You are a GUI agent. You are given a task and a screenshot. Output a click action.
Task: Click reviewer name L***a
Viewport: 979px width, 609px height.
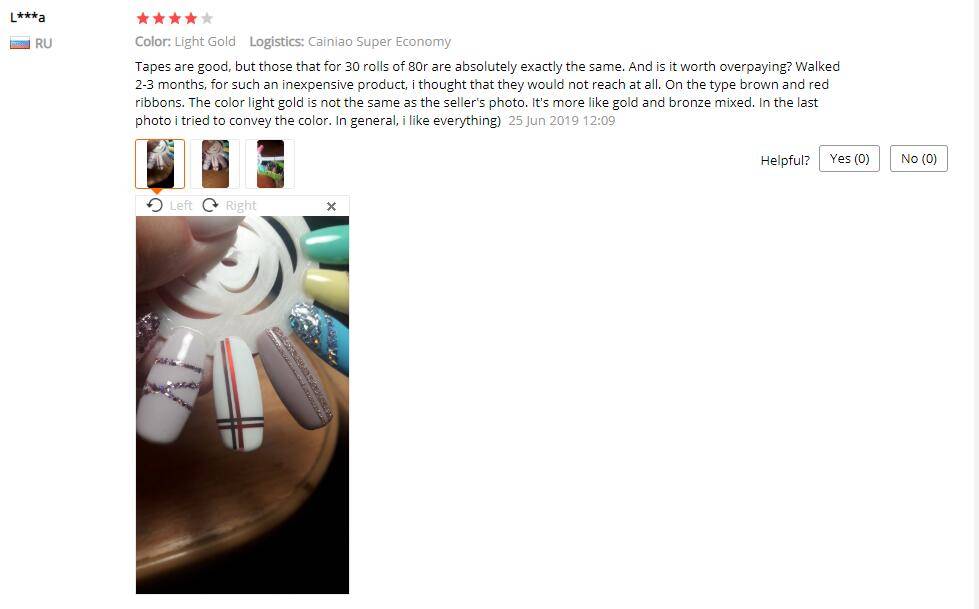coord(27,17)
